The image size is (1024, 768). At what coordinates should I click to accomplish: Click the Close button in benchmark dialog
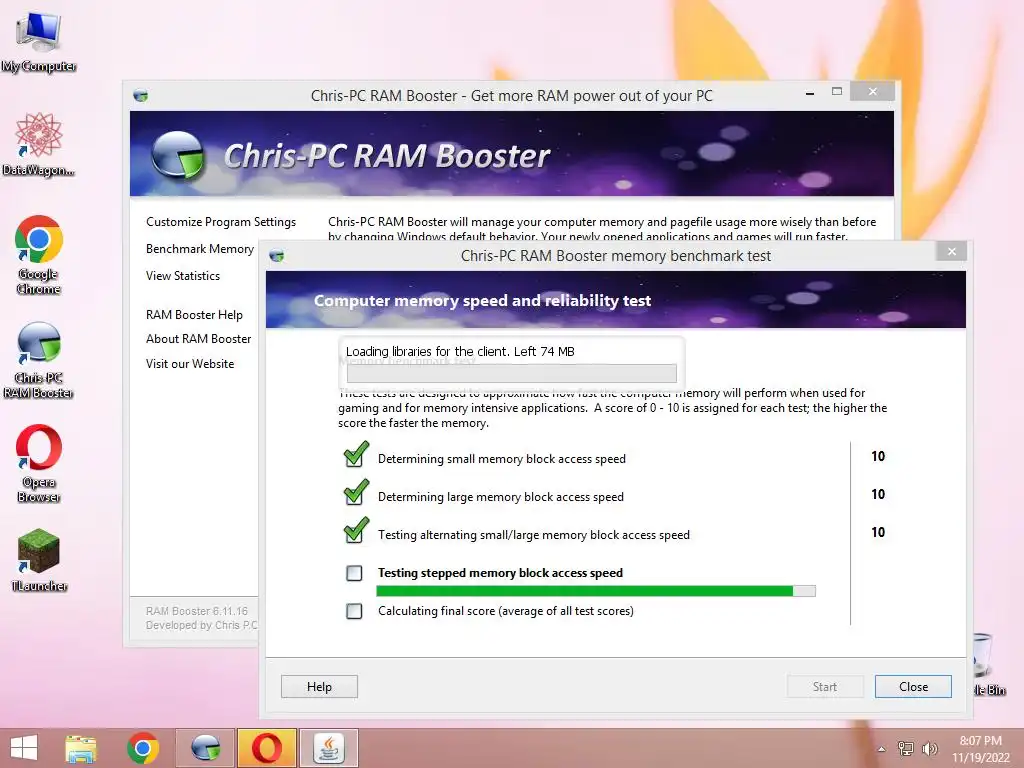pos(913,686)
